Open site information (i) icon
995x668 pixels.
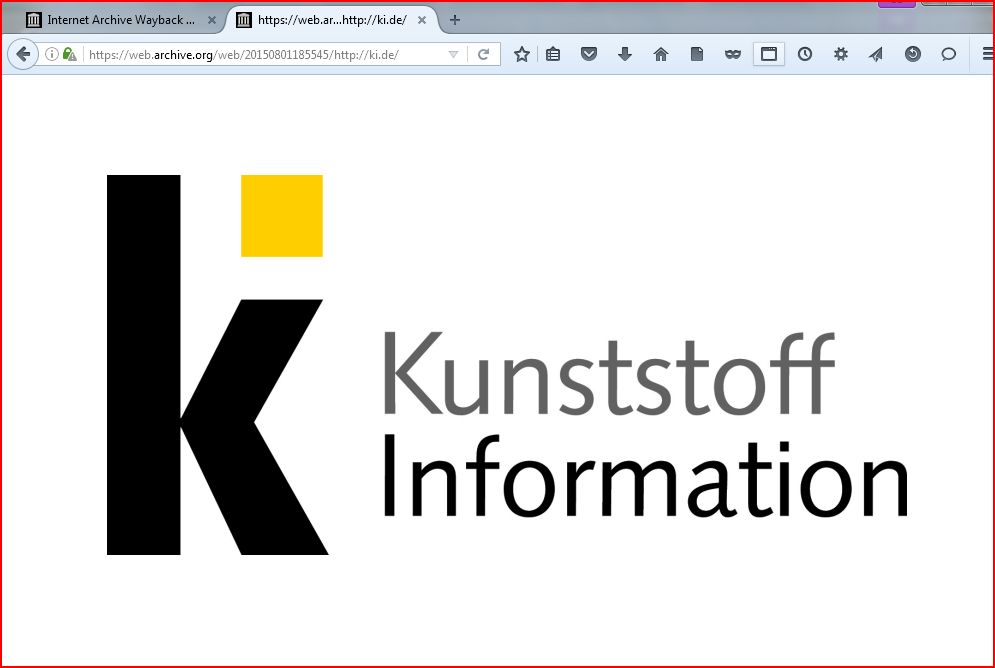pyautogui.click(x=52, y=55)
